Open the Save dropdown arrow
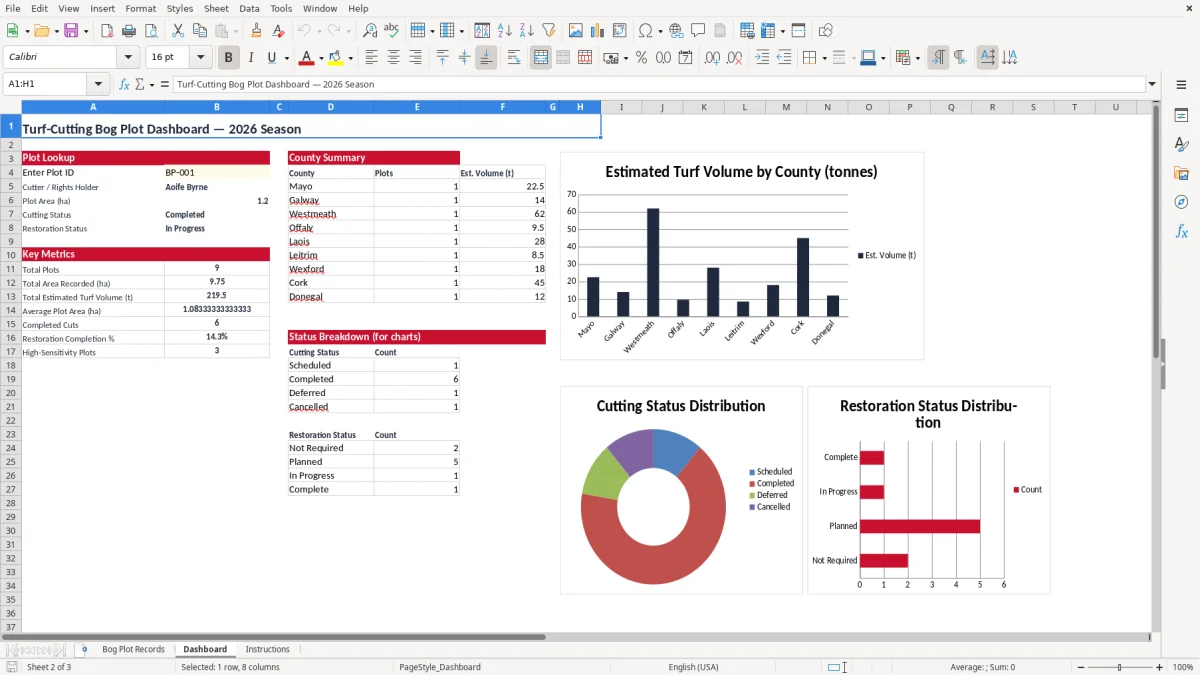Image resolution: width=1200 pixels, height=675 pixels. coord(86,31)
